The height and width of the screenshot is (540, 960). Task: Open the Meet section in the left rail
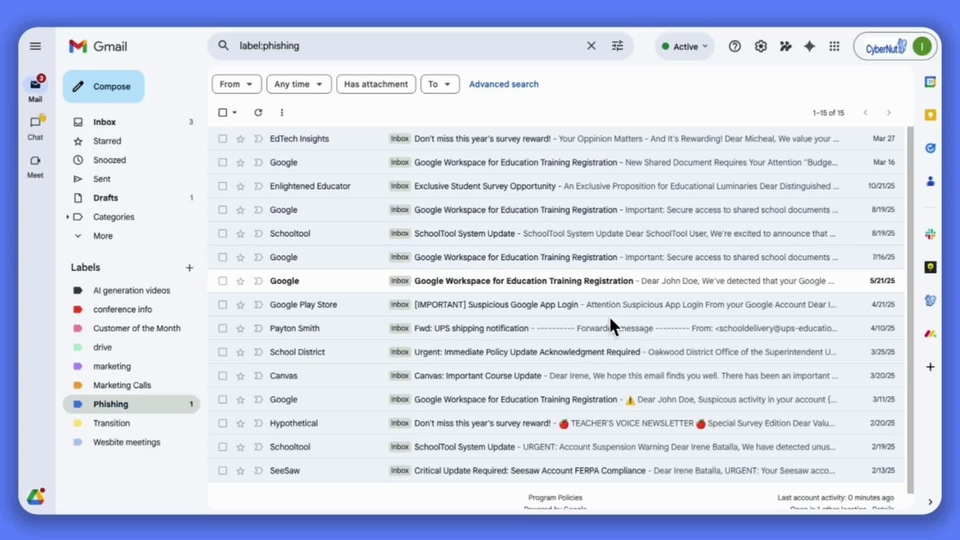pos(36,166)
